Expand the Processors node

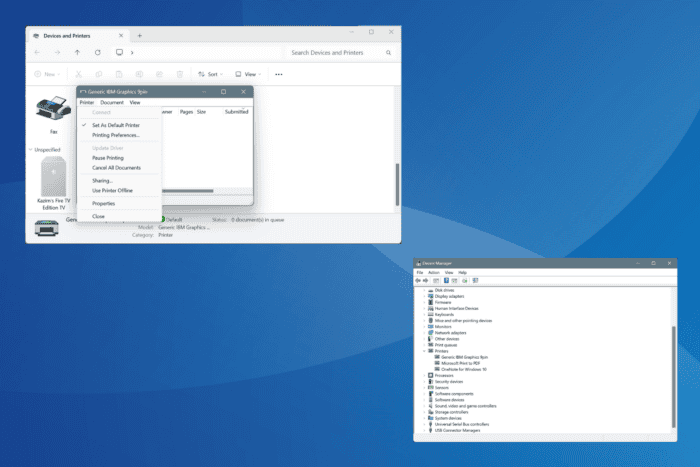(x=424, y=376)
